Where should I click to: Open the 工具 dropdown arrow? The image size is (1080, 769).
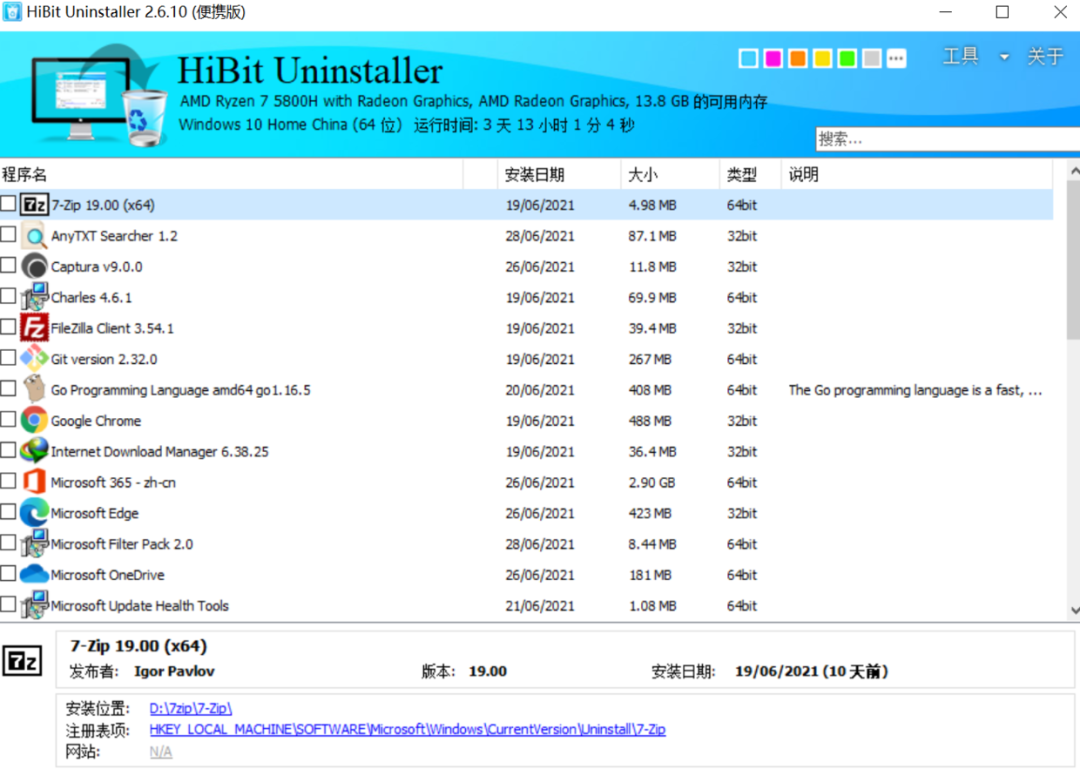click(x=1004, y=58)
